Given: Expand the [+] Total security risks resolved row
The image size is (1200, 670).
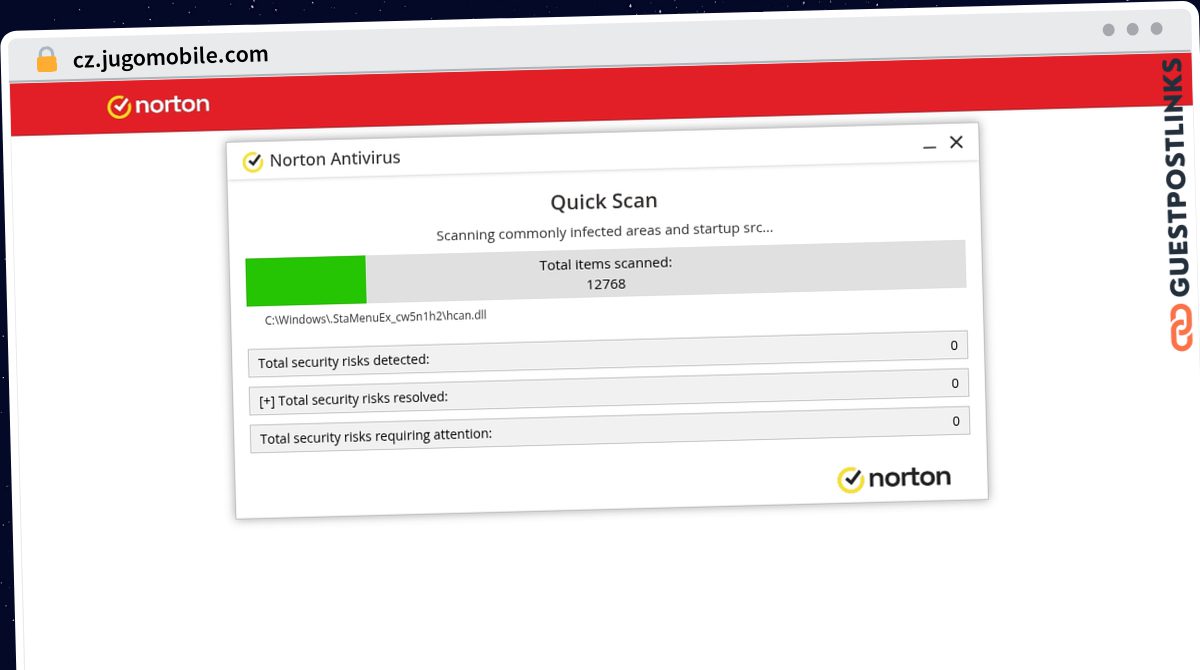Looking at the screenshot, I should pyautogui.click(x=609, y=391).
